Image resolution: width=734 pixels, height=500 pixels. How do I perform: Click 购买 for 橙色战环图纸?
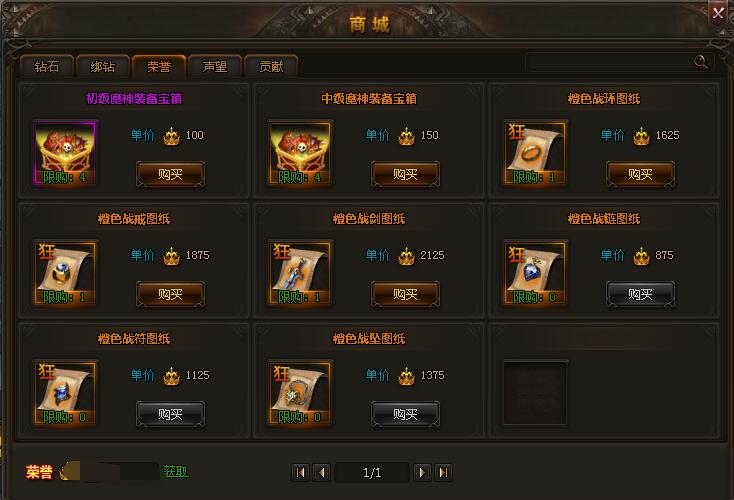(x=640, y=174)
